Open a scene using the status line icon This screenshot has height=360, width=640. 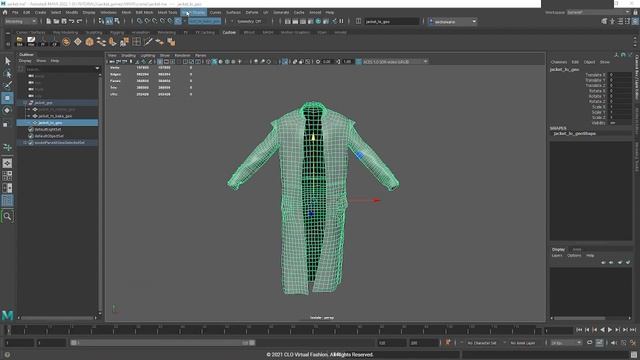(x=56, y=21)
